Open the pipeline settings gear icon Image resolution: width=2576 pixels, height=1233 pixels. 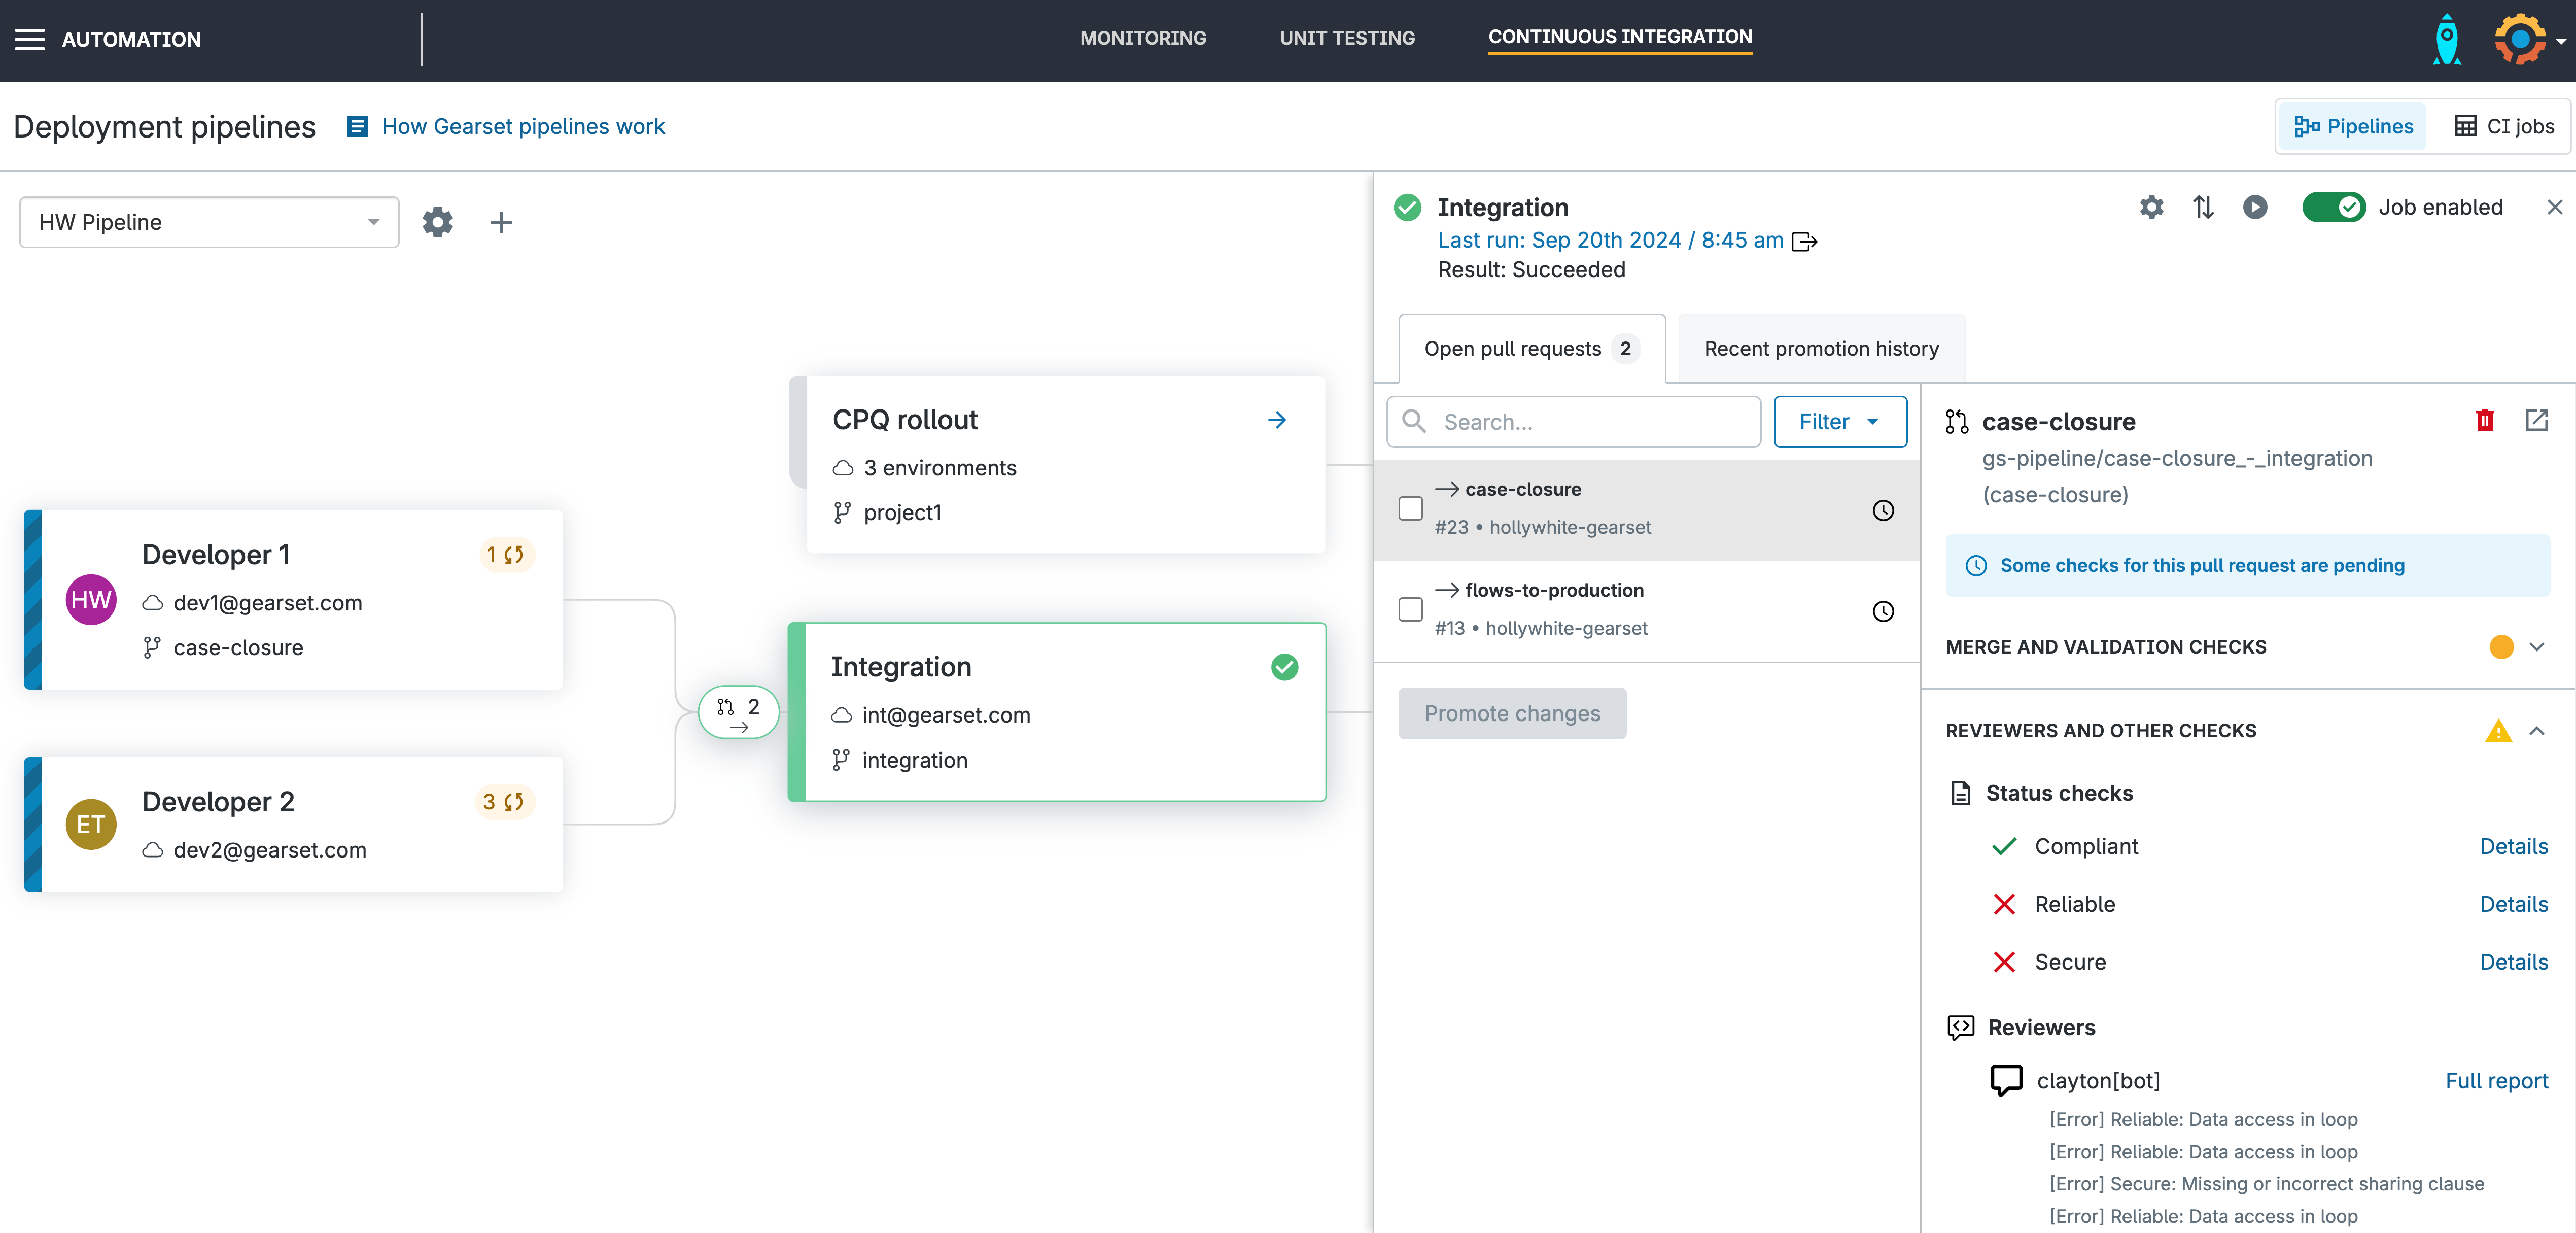(437, 221)
